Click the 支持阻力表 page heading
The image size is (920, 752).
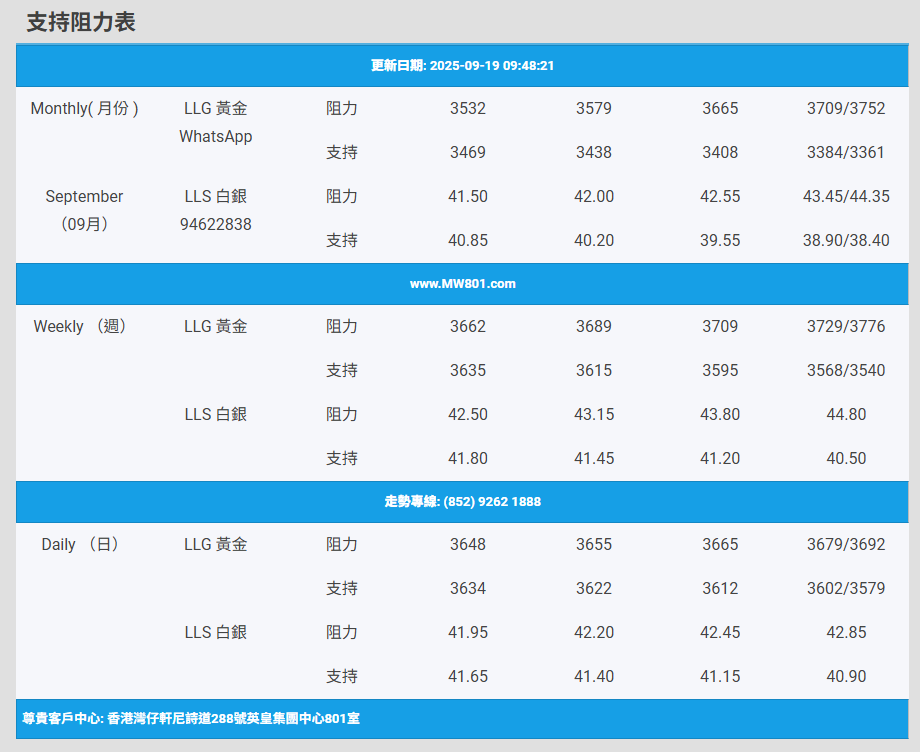(81, 22)
